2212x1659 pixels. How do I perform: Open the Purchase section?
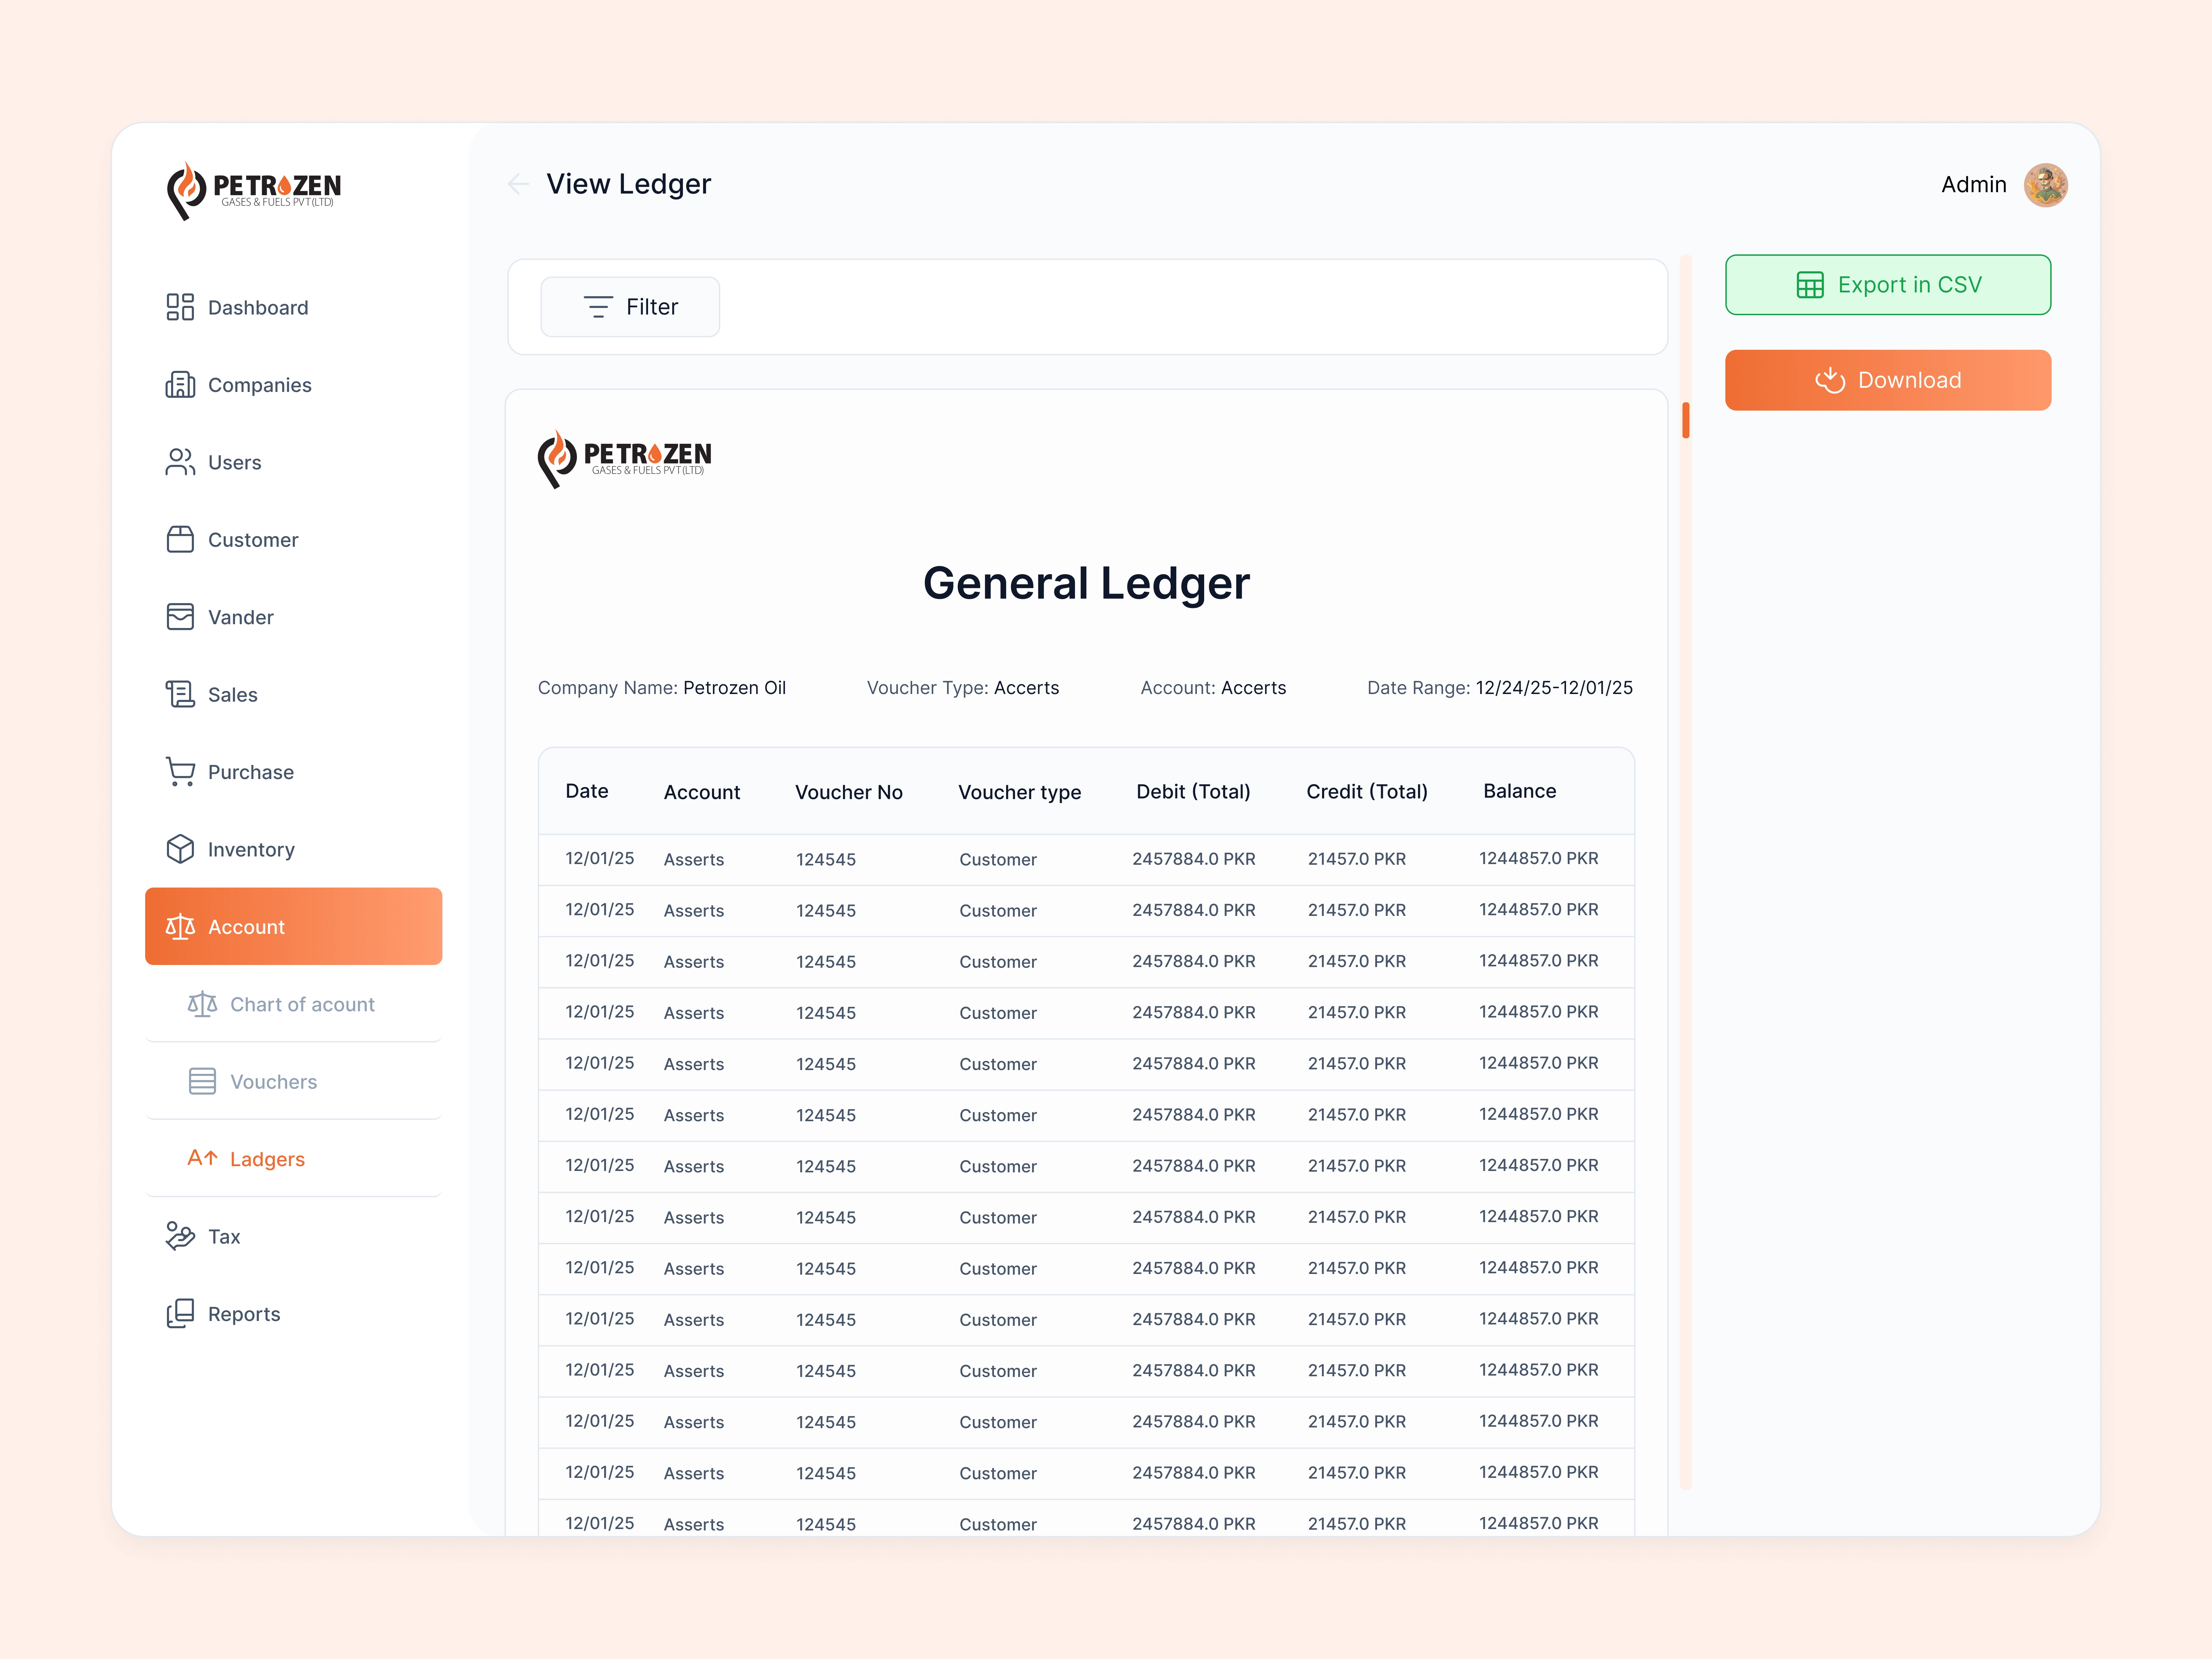pos(293,772)
